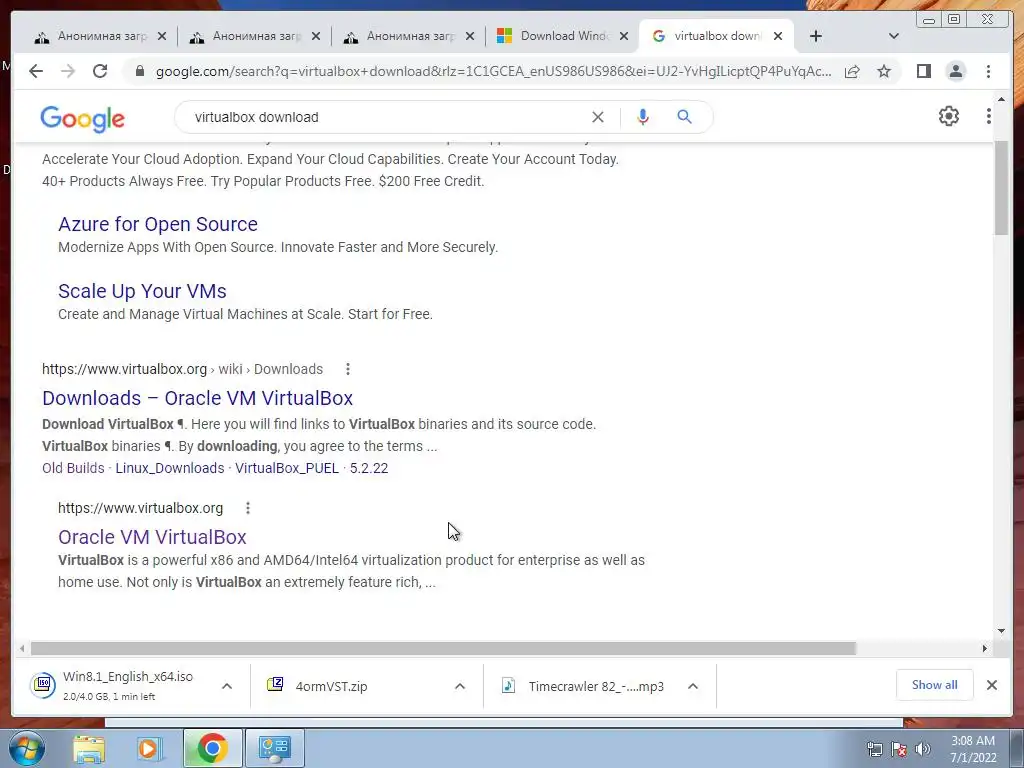Screen dimensions: 1024x768
Task: Open the Oracle VM VirtualBox result
Action: click(152, 537)
